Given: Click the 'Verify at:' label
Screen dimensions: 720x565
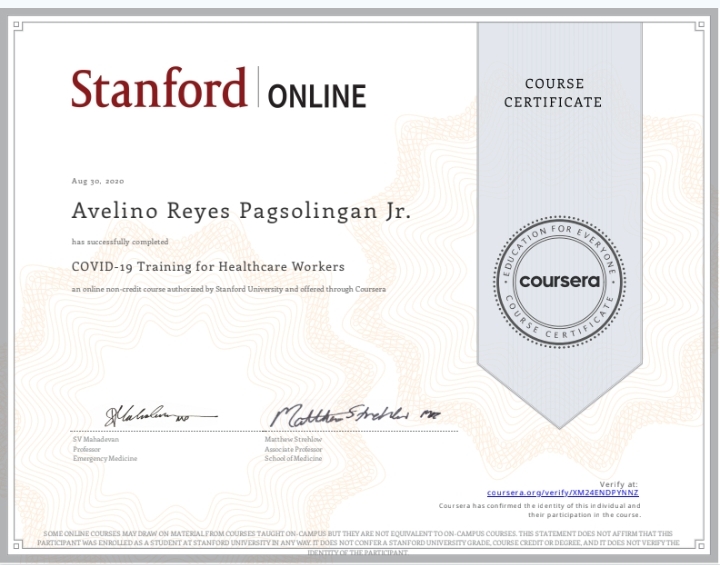Looking at the screenshot, I should [619, 484].
